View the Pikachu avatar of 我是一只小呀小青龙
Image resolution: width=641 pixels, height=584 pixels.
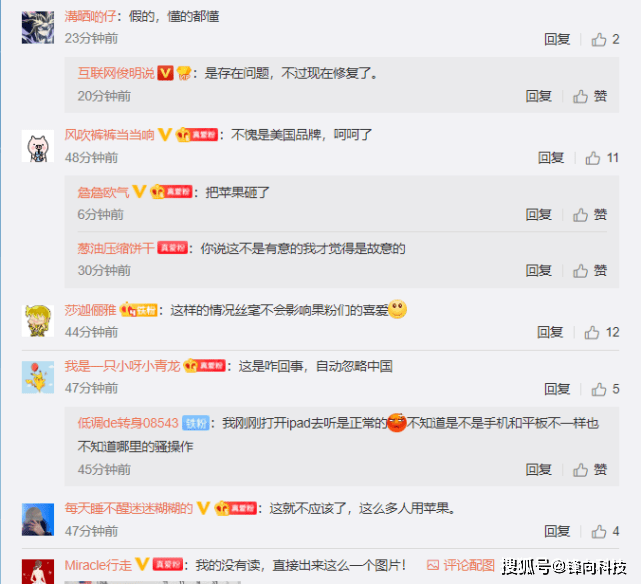[x=38, y=377]
